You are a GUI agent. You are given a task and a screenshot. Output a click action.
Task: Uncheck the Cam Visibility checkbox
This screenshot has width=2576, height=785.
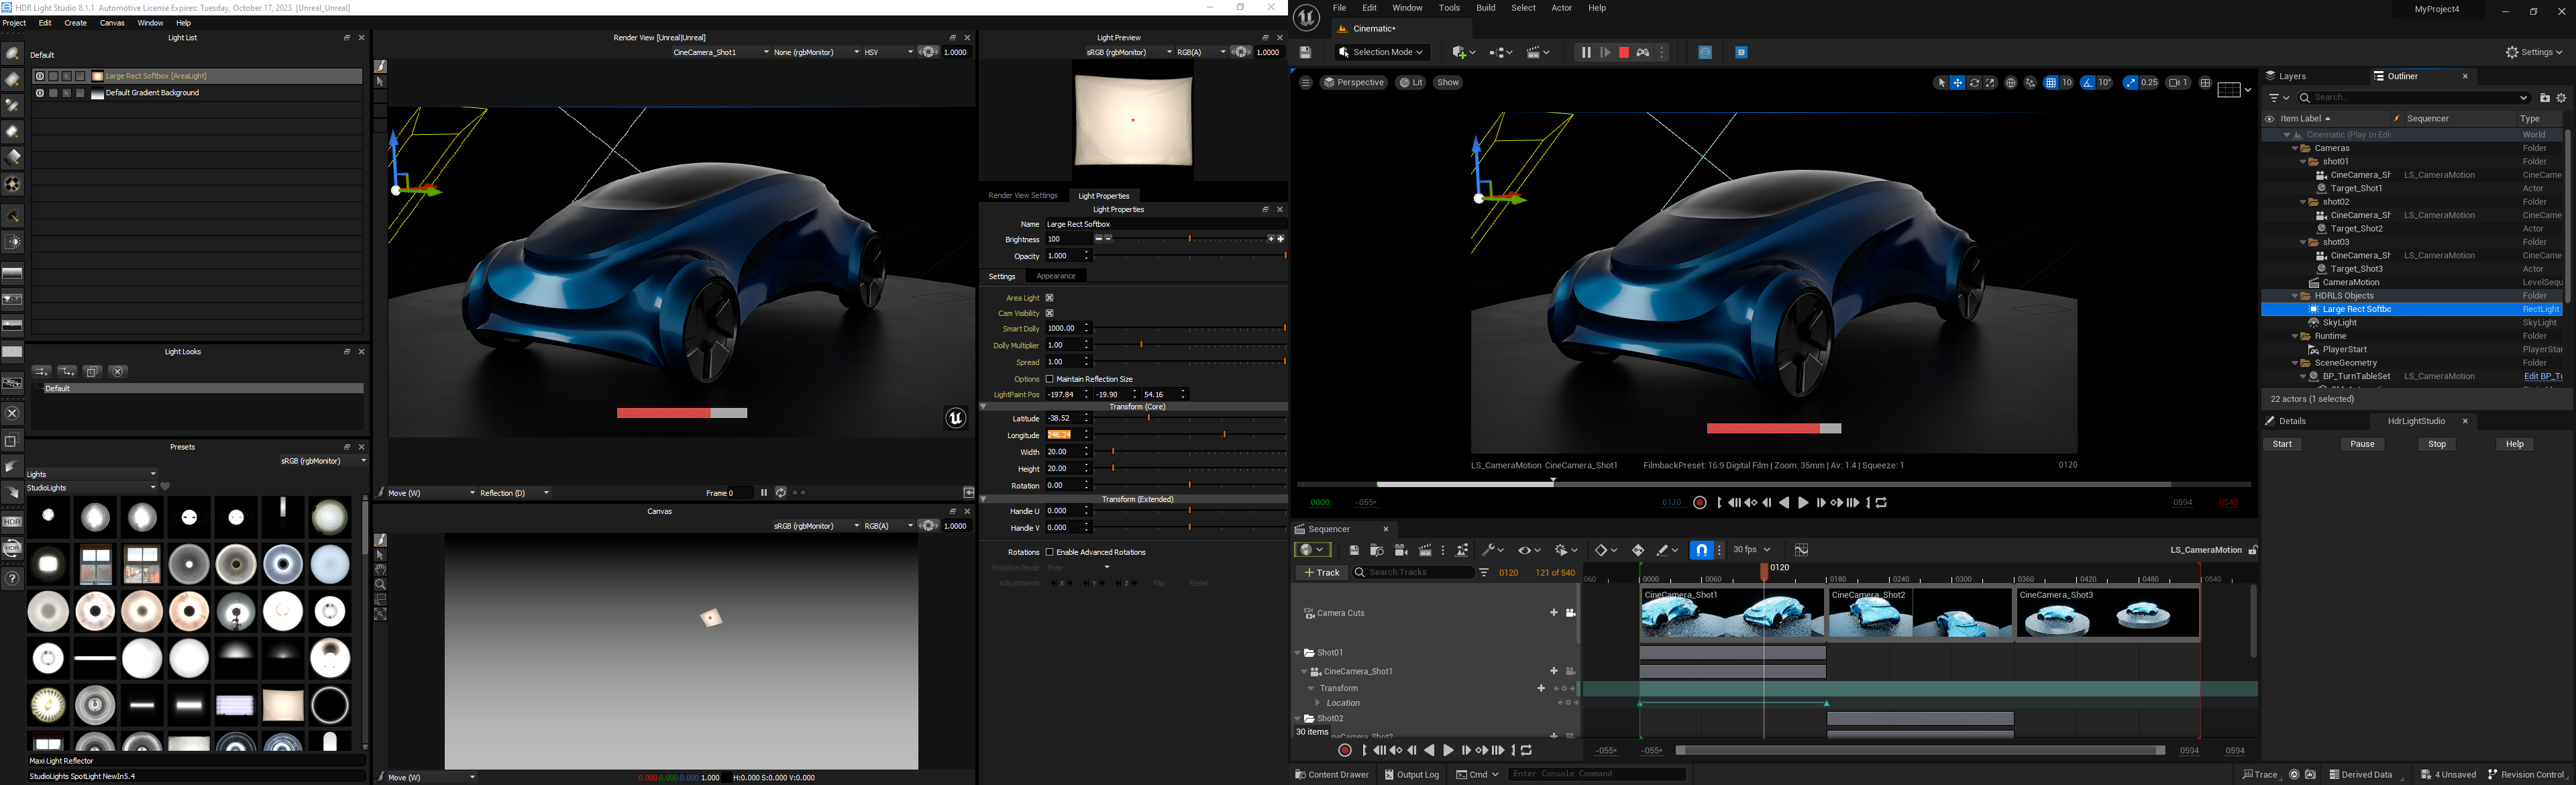tap(1050, 313)
